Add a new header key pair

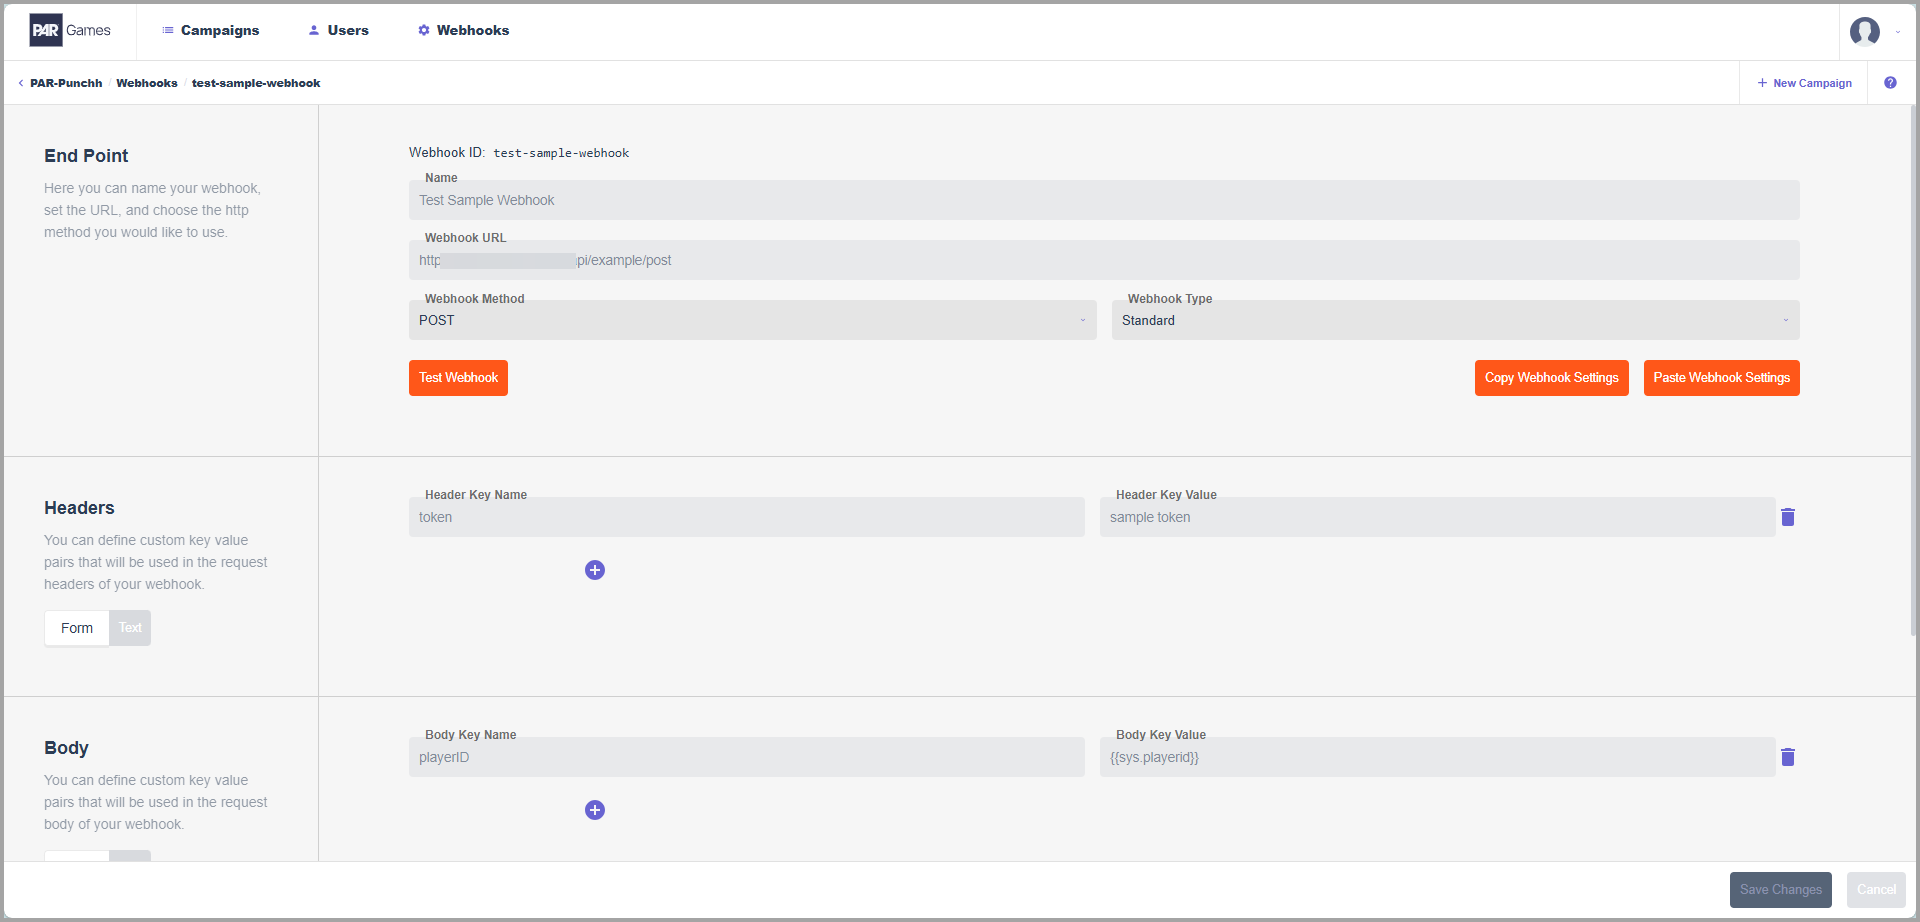pyautogui.click(x=595, y=570)
